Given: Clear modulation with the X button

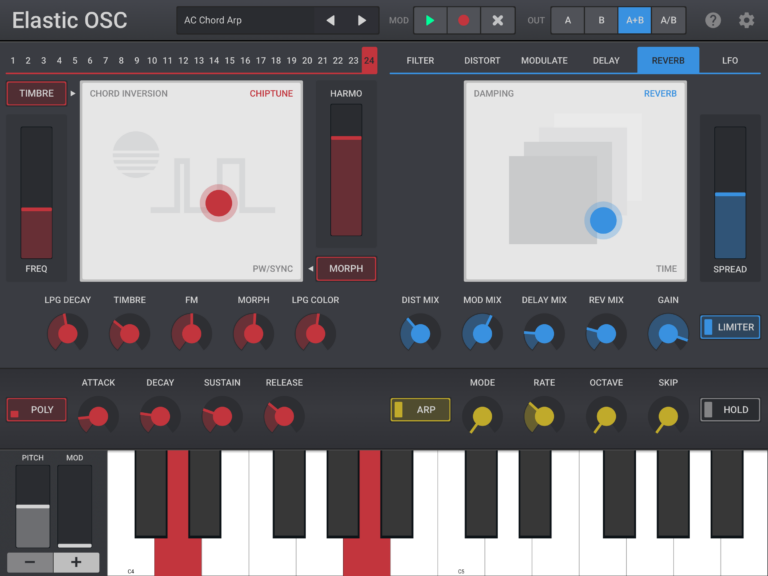Looking at the screenshot, I should pyautogui.click(x=498, y=20).
